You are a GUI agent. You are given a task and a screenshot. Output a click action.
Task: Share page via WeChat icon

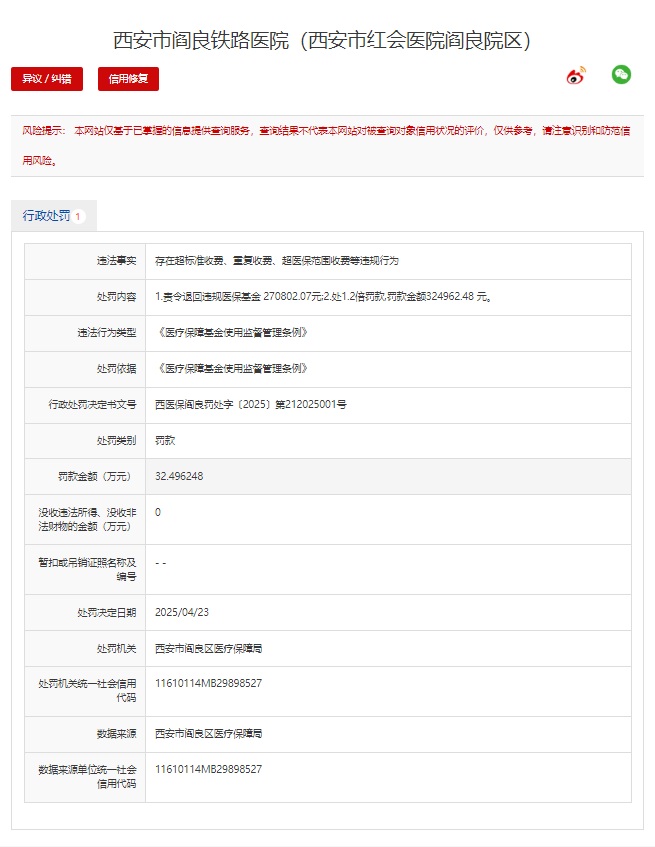(621, 75)
